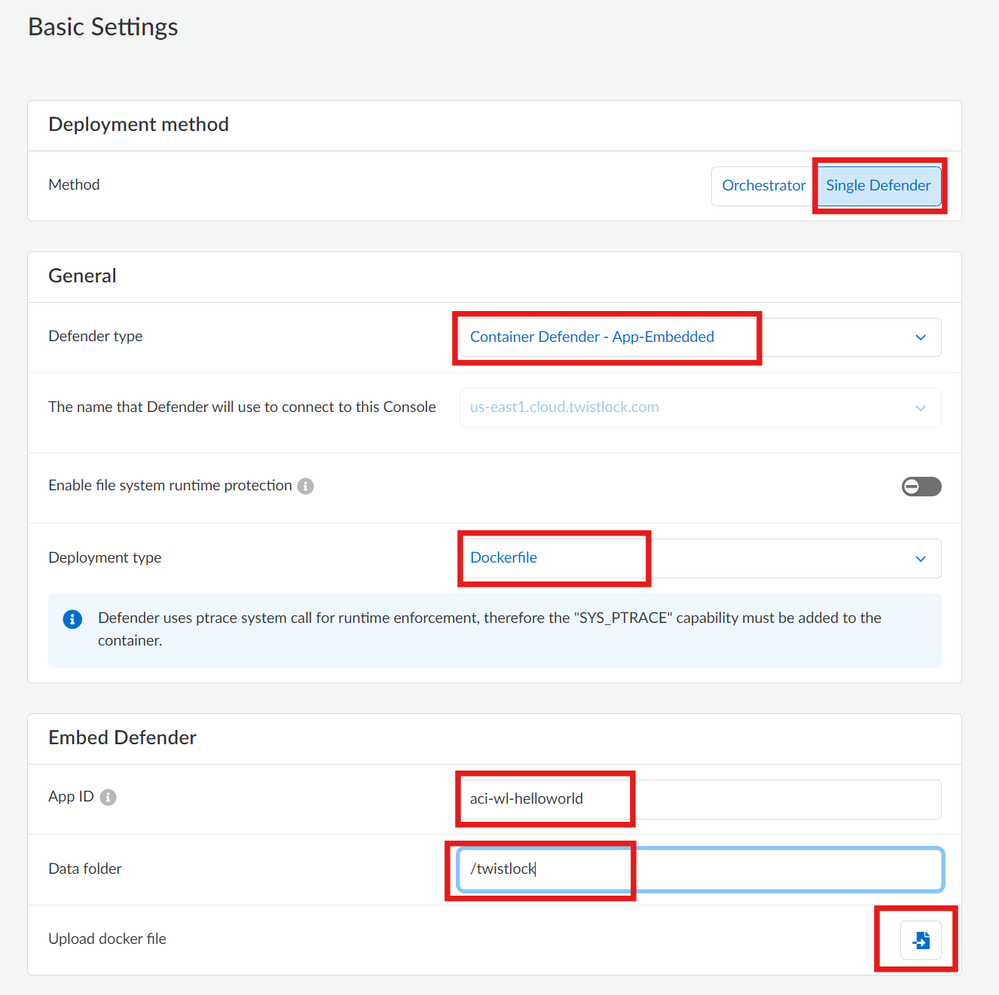Open the us-east1.cloud.twistlock.com console name dropdown
The image size is (999, 995).
pyautogui.click(x=699, y=407)
